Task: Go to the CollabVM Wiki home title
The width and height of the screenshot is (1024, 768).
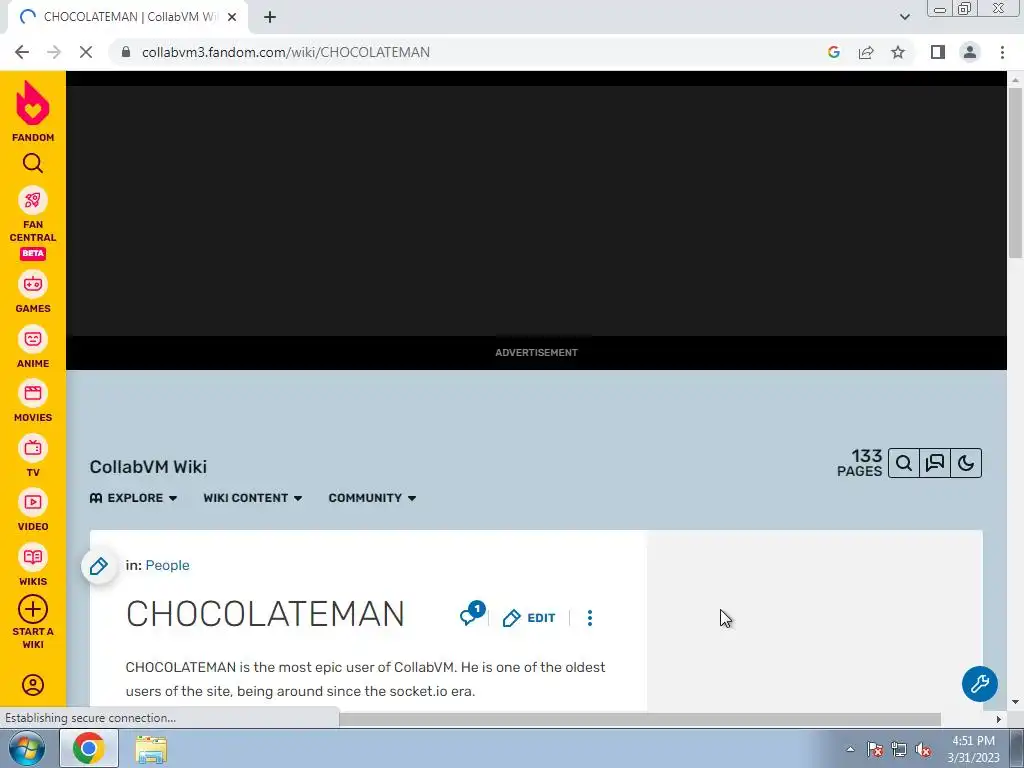Action: click(148, 467)
